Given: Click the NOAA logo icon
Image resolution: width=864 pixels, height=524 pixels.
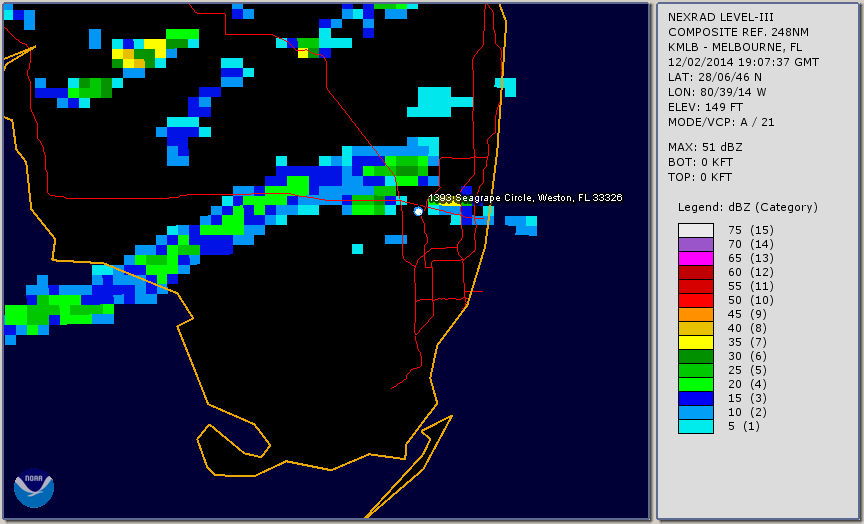Looking at the screenshot, I should (34, 488).
